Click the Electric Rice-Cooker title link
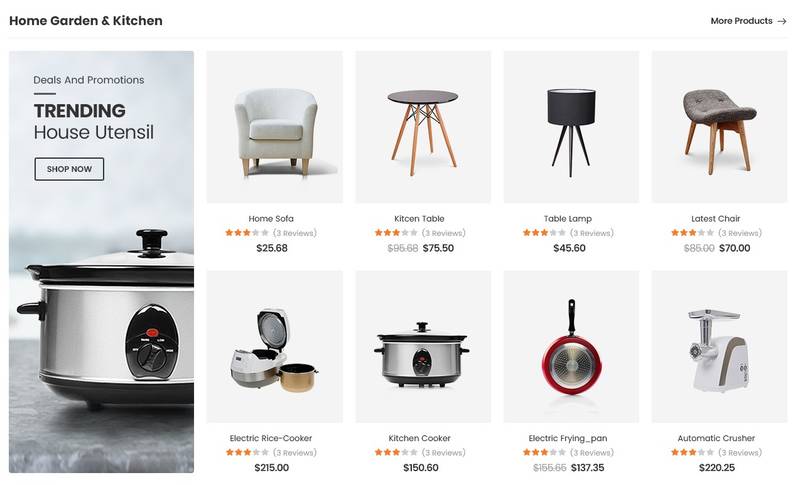Image resolution: width=800 pixels, height=485 pixels. pos(271,438)
